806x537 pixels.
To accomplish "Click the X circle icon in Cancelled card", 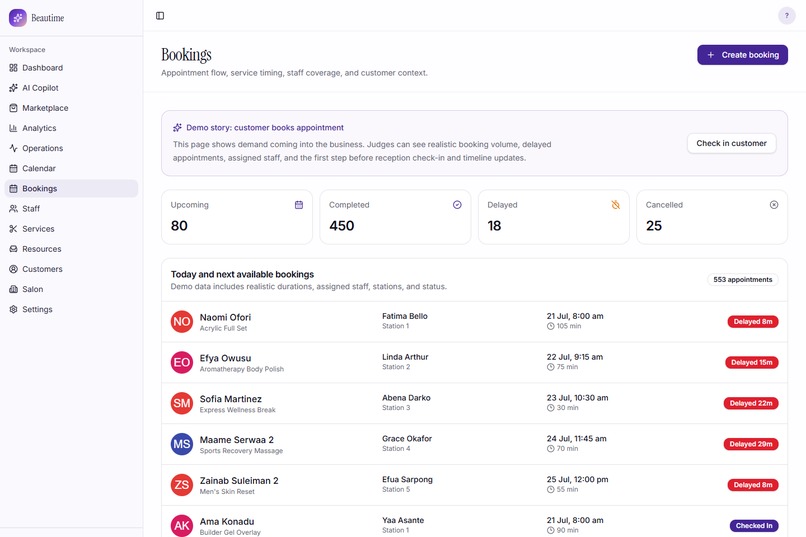I will [774, 205].
